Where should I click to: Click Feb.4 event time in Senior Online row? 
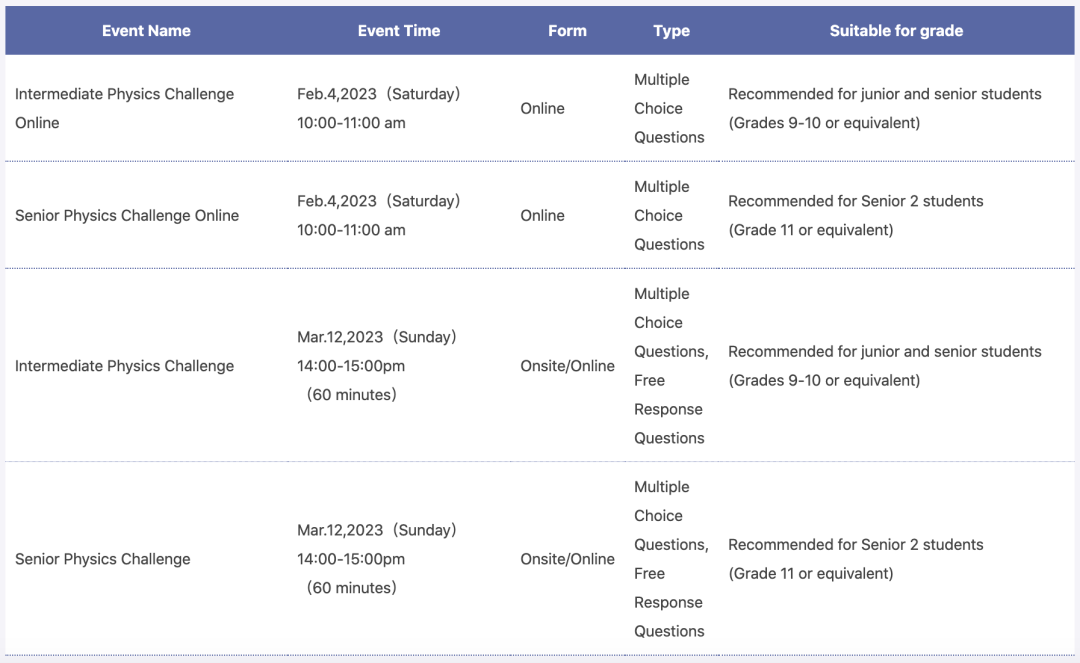378,215
